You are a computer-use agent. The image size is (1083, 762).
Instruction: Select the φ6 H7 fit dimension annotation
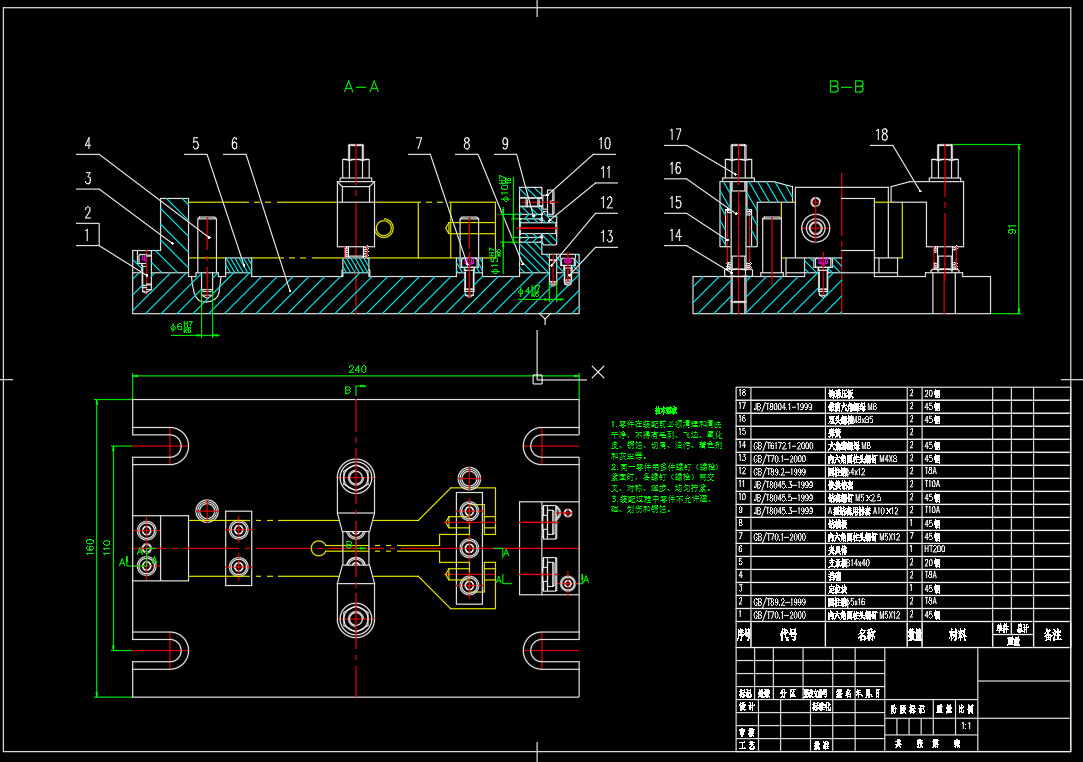tap(183, 327)
